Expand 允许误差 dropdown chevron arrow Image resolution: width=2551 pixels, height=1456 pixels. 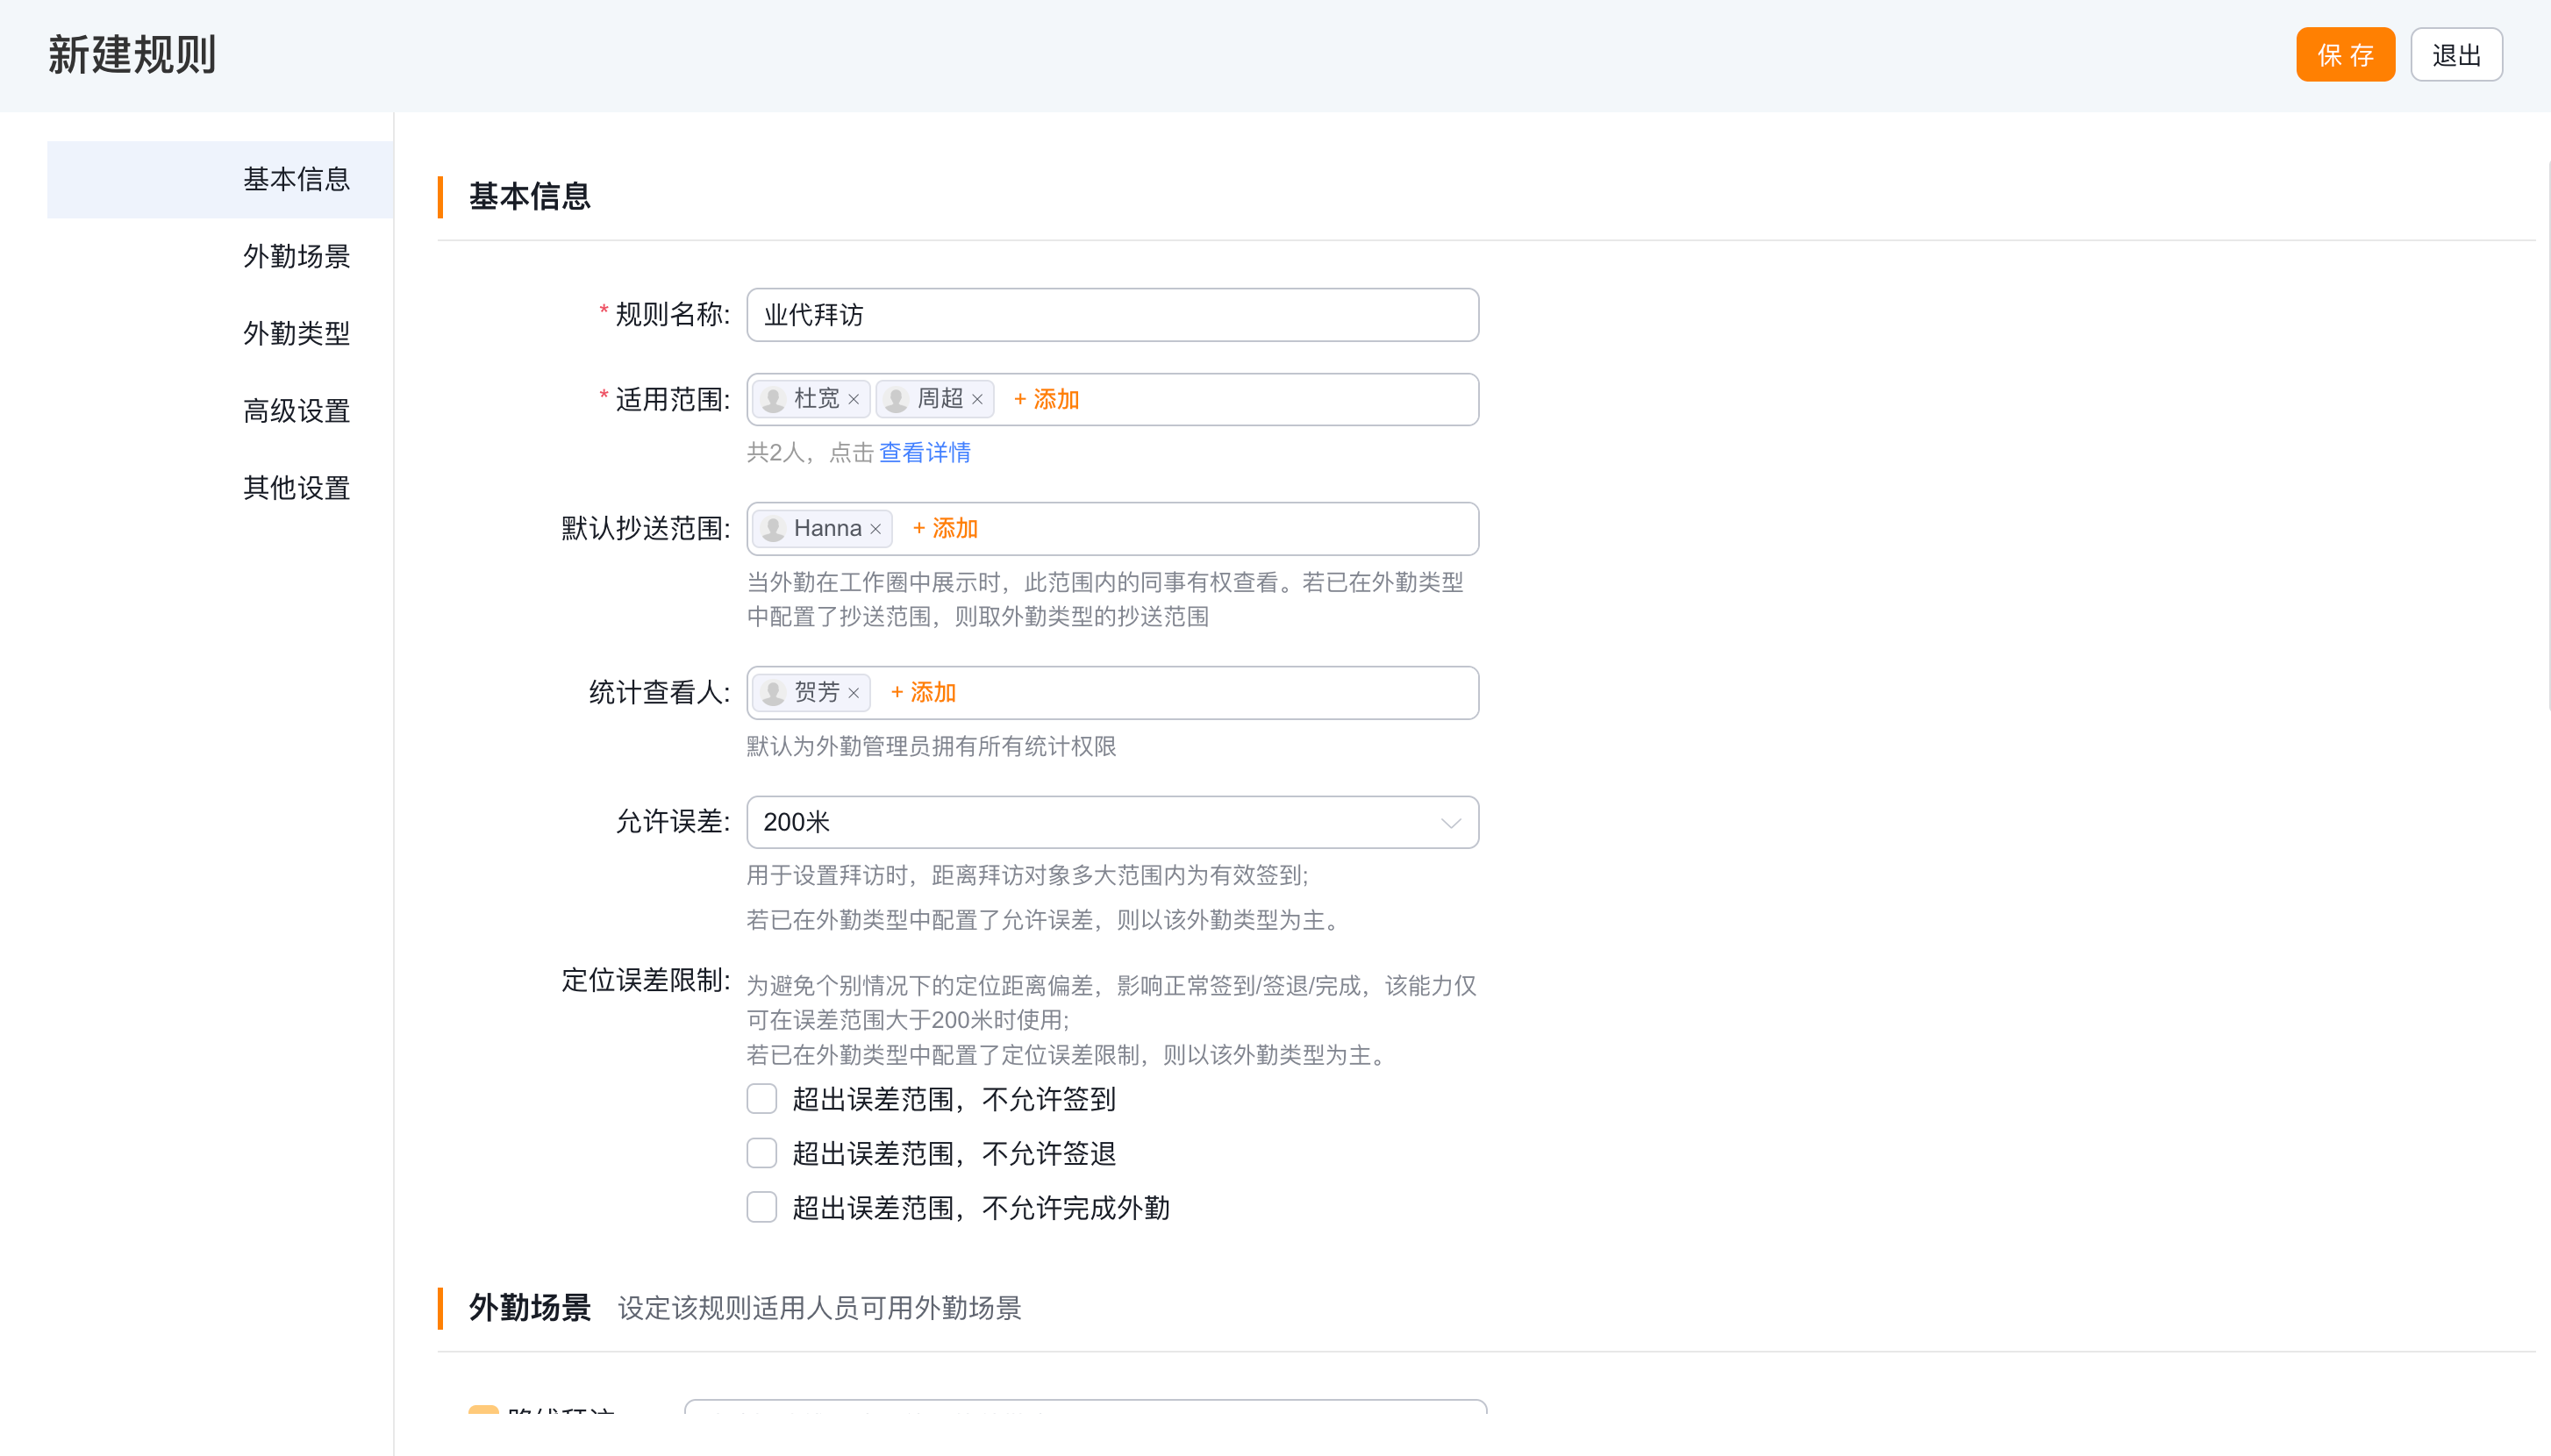tap(1450, 823)
